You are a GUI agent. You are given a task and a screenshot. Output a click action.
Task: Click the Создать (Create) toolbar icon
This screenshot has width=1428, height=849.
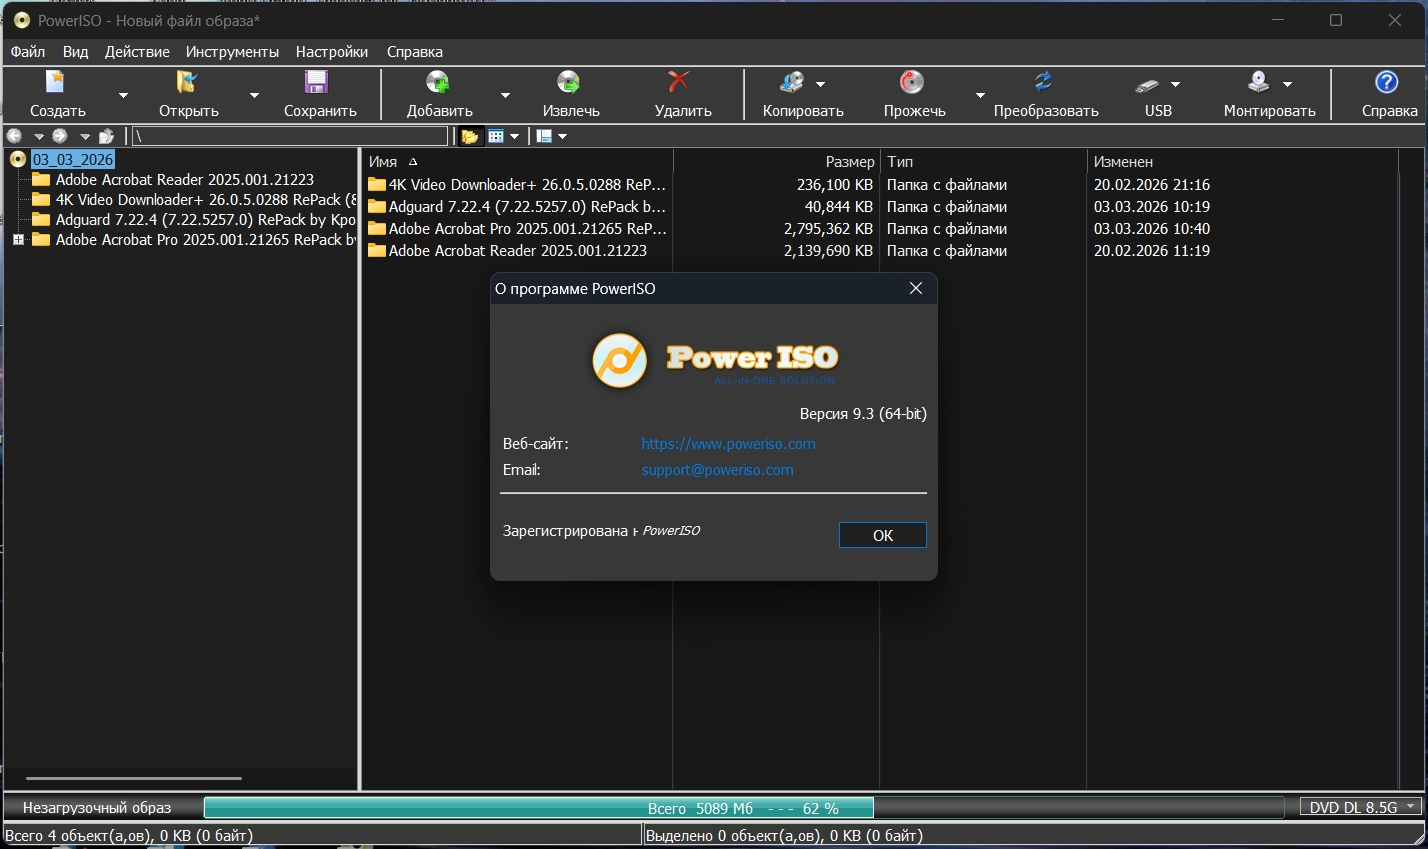(x=56, y=82)
